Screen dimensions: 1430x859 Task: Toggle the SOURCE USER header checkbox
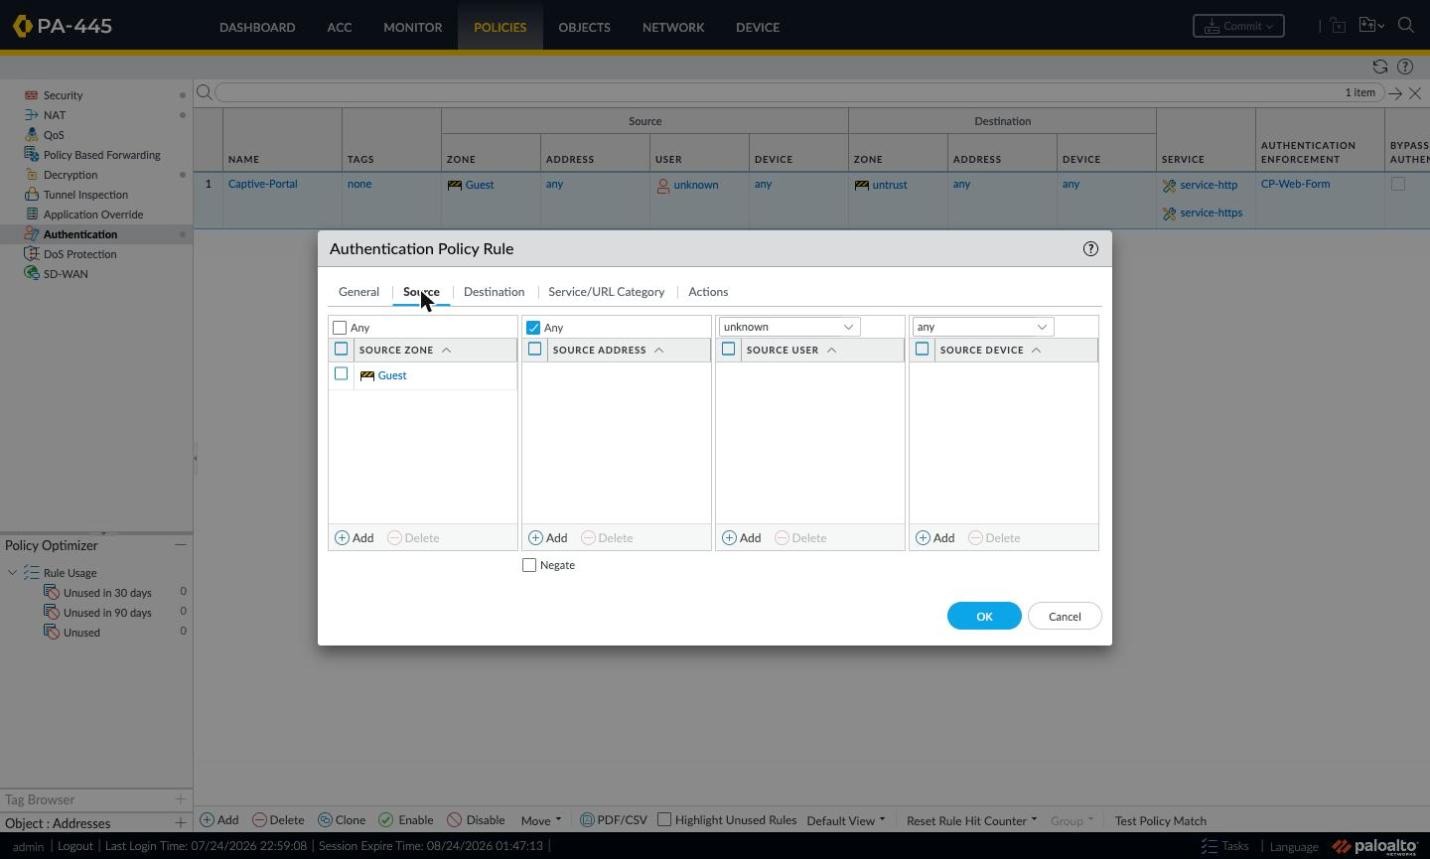(728, 349)
